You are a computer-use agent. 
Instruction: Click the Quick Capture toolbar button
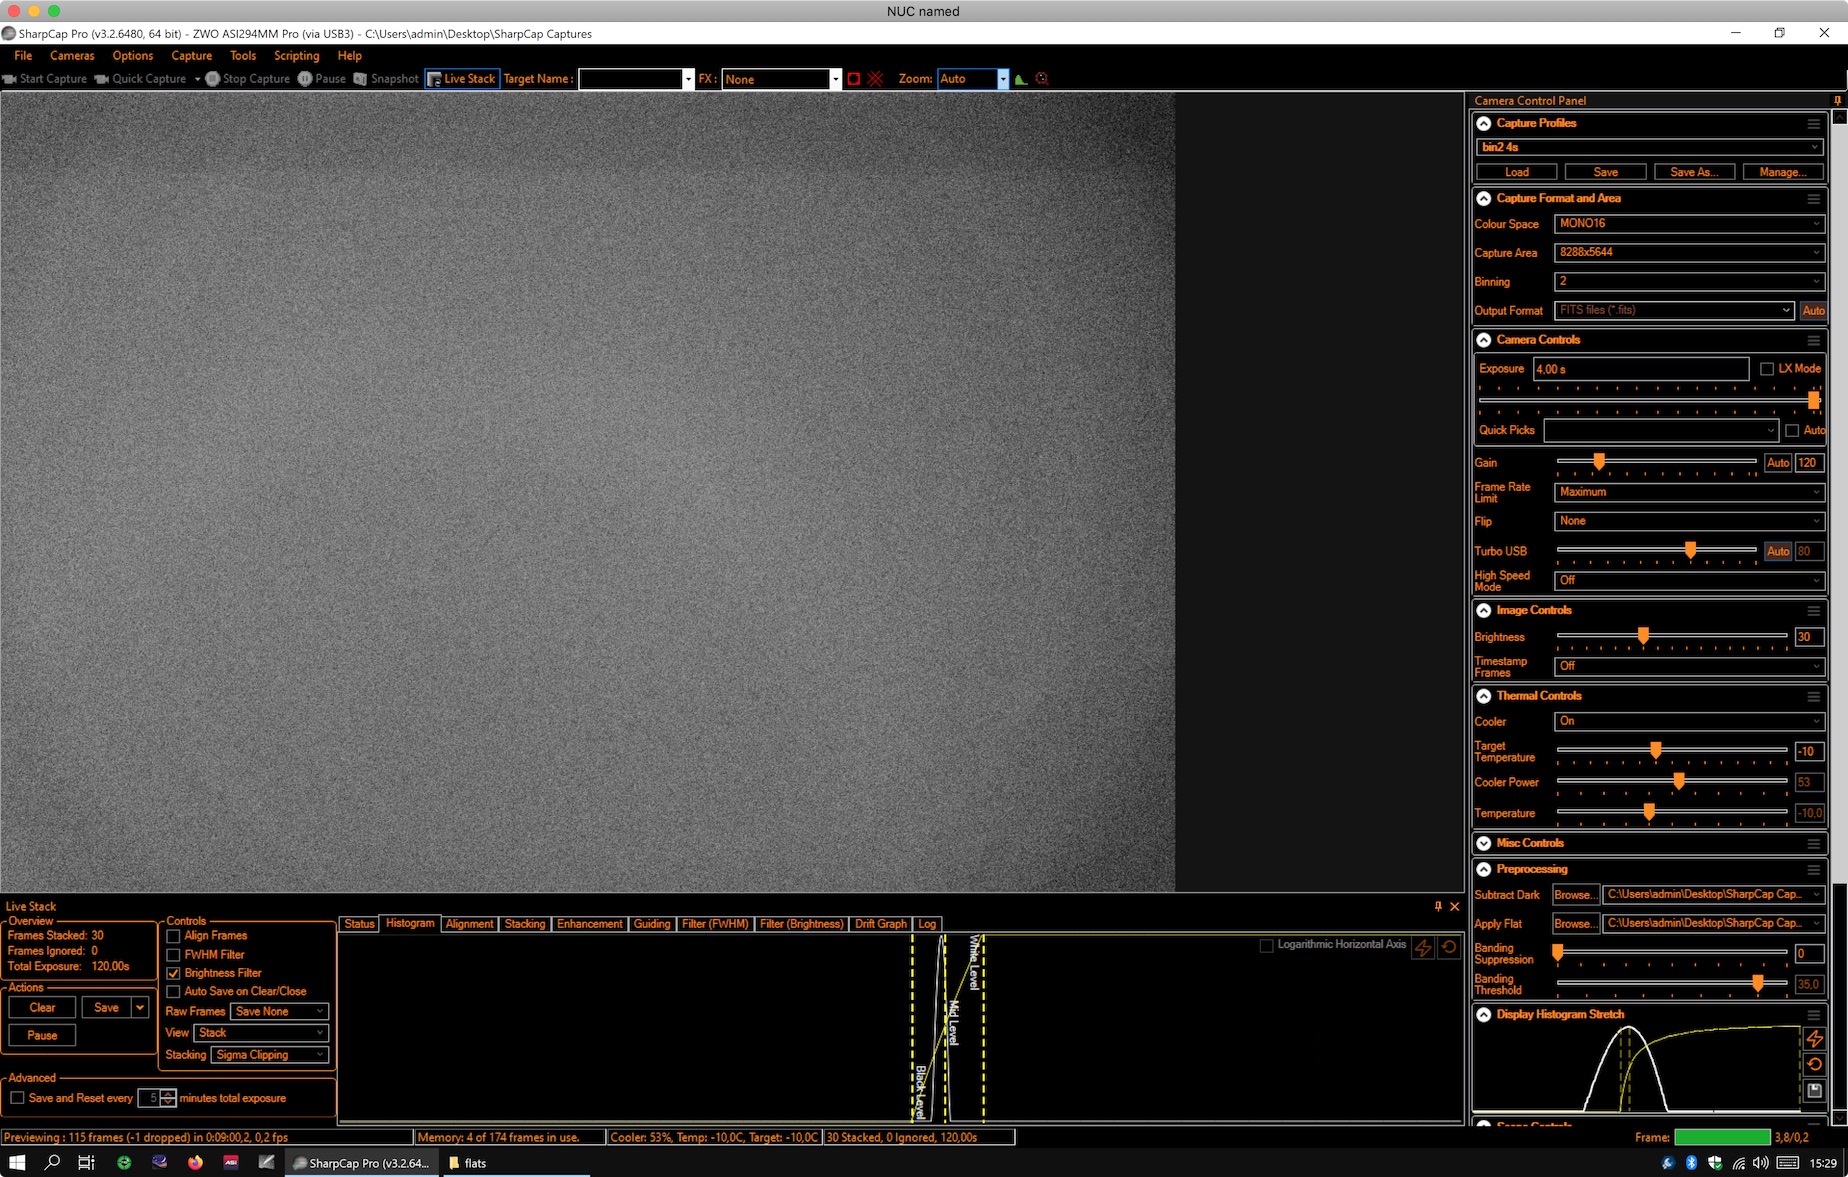point(141,79)
